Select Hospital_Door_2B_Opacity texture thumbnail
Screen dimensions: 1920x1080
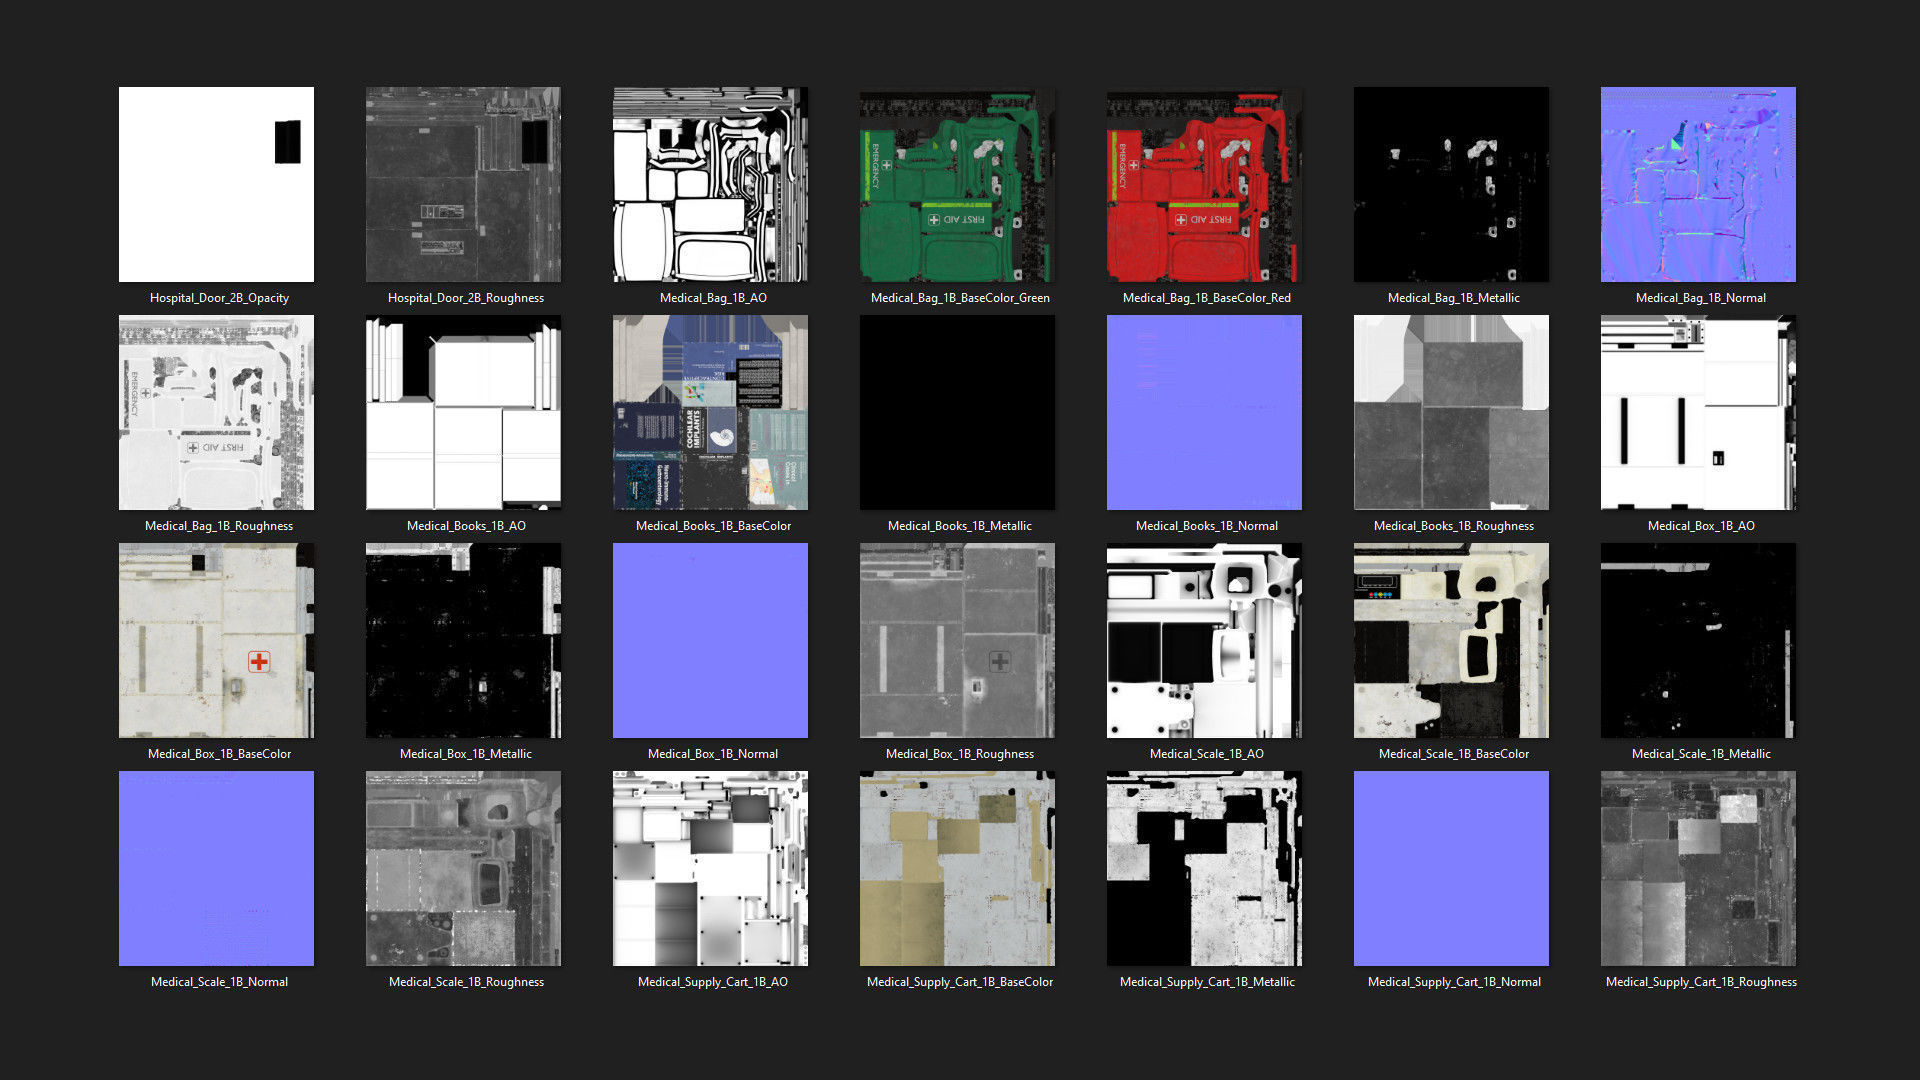click(216, 184)
